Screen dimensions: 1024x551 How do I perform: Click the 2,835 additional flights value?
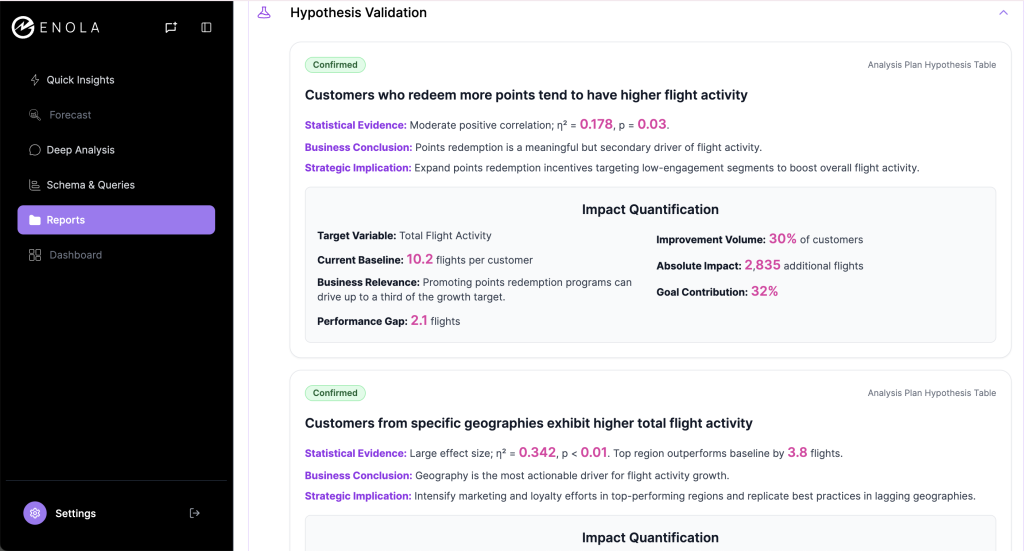pos(762,265)
